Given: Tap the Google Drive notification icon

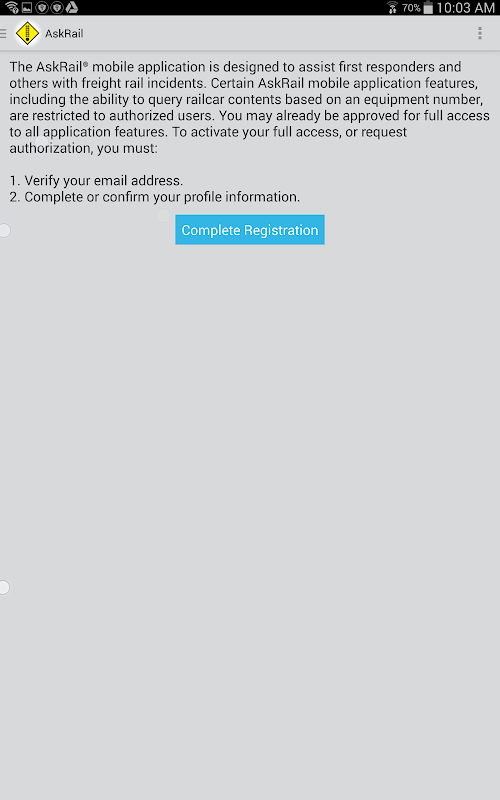Looking at the screenshot, I should [x=71, y=8].
